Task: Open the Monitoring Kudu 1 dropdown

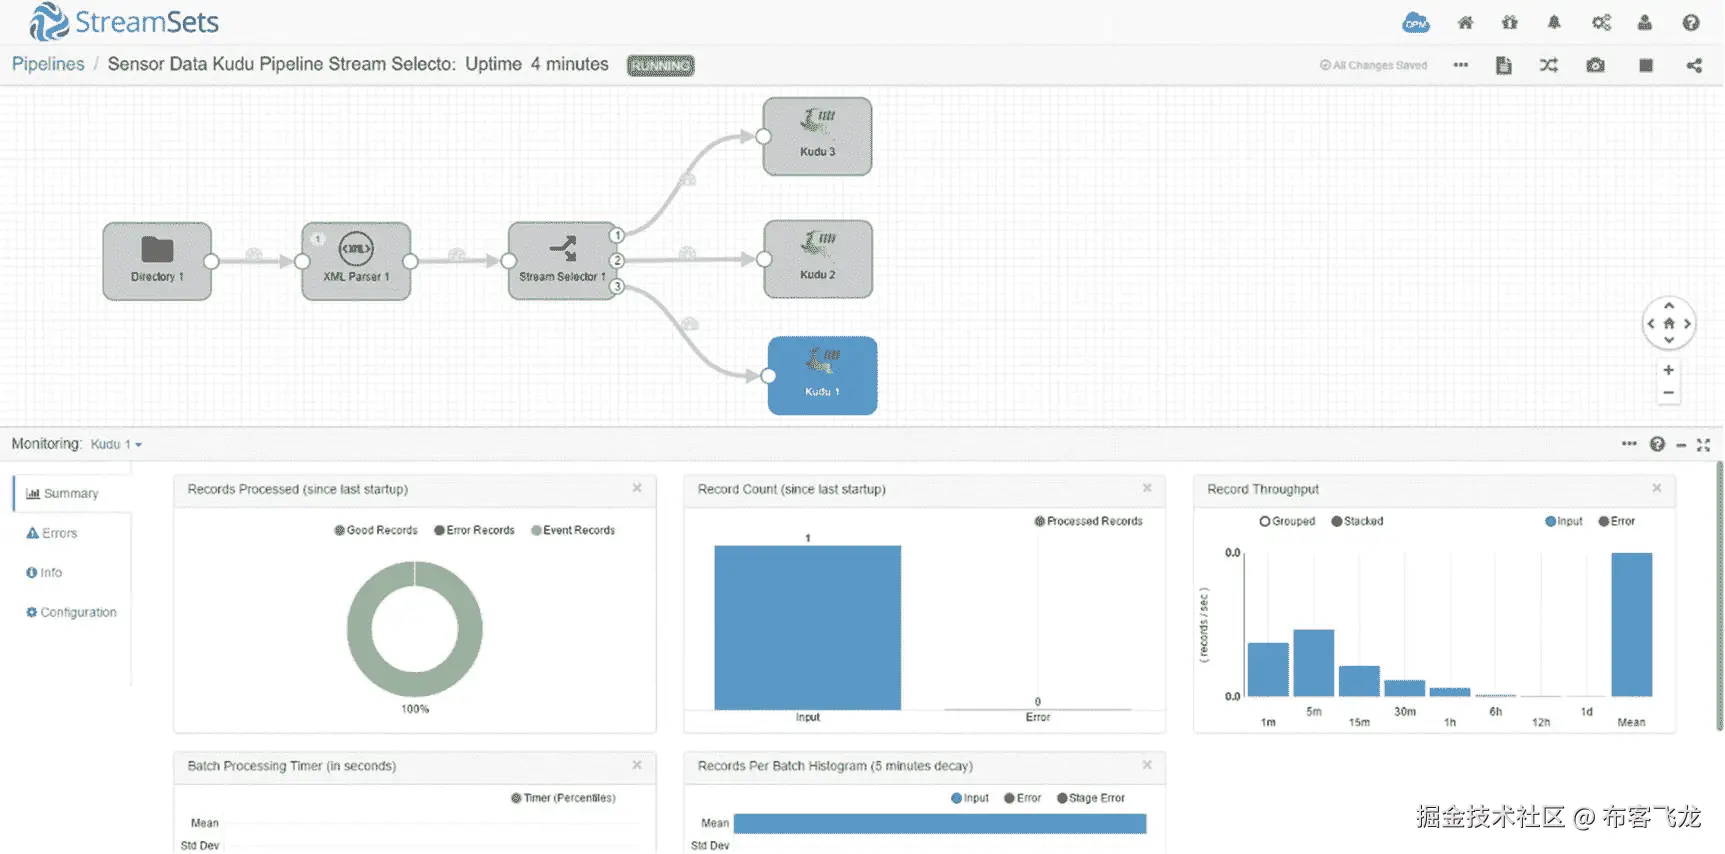Action: pyautogui.click(x=116, y=444)
